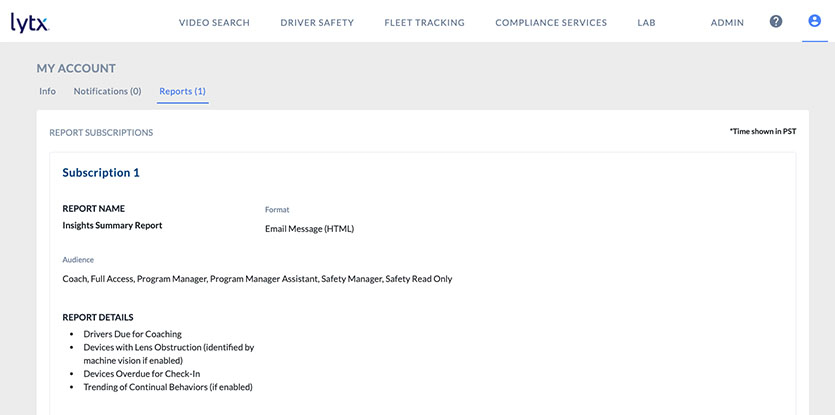Navigate to the Lab menu item
This screenshot has width=835, height=415.
[646, 23]
